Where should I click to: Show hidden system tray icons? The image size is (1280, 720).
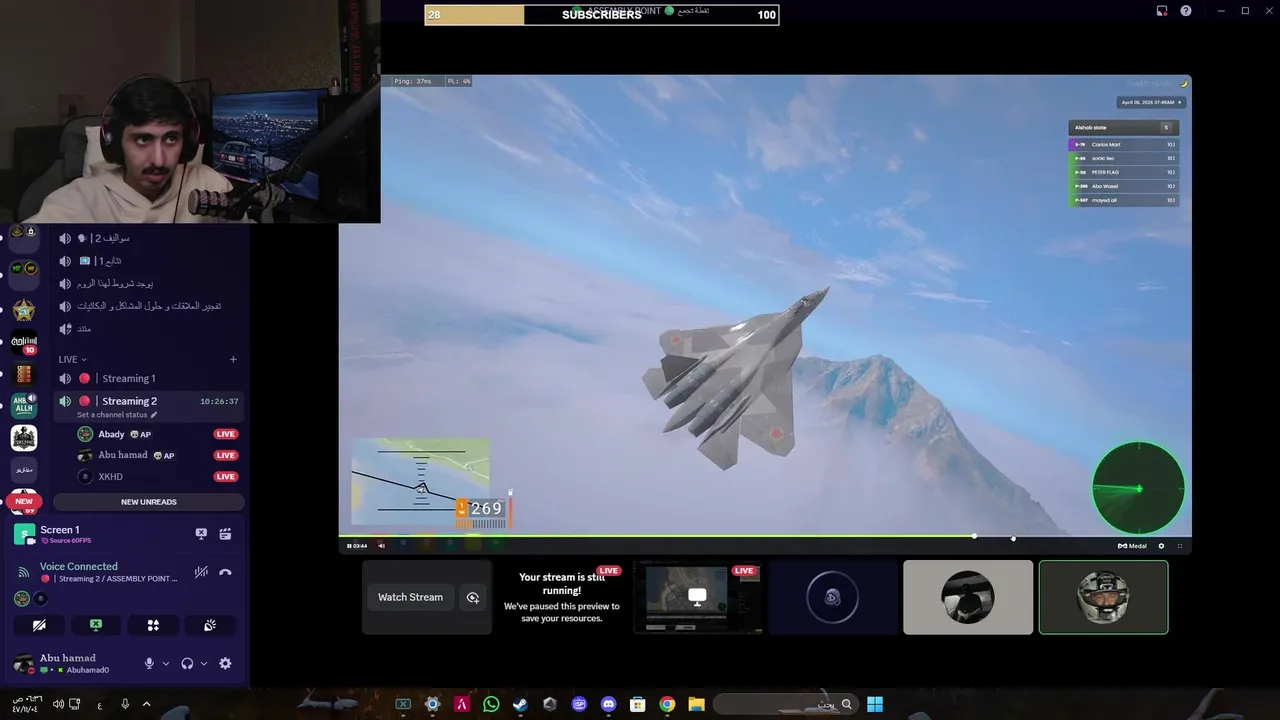[x=146, y=704]
